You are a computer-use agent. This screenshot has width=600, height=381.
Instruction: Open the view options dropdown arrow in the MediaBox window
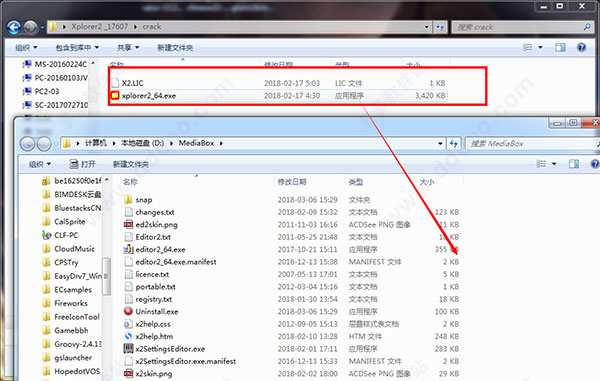pyautogui.click(x=554, y=164)
